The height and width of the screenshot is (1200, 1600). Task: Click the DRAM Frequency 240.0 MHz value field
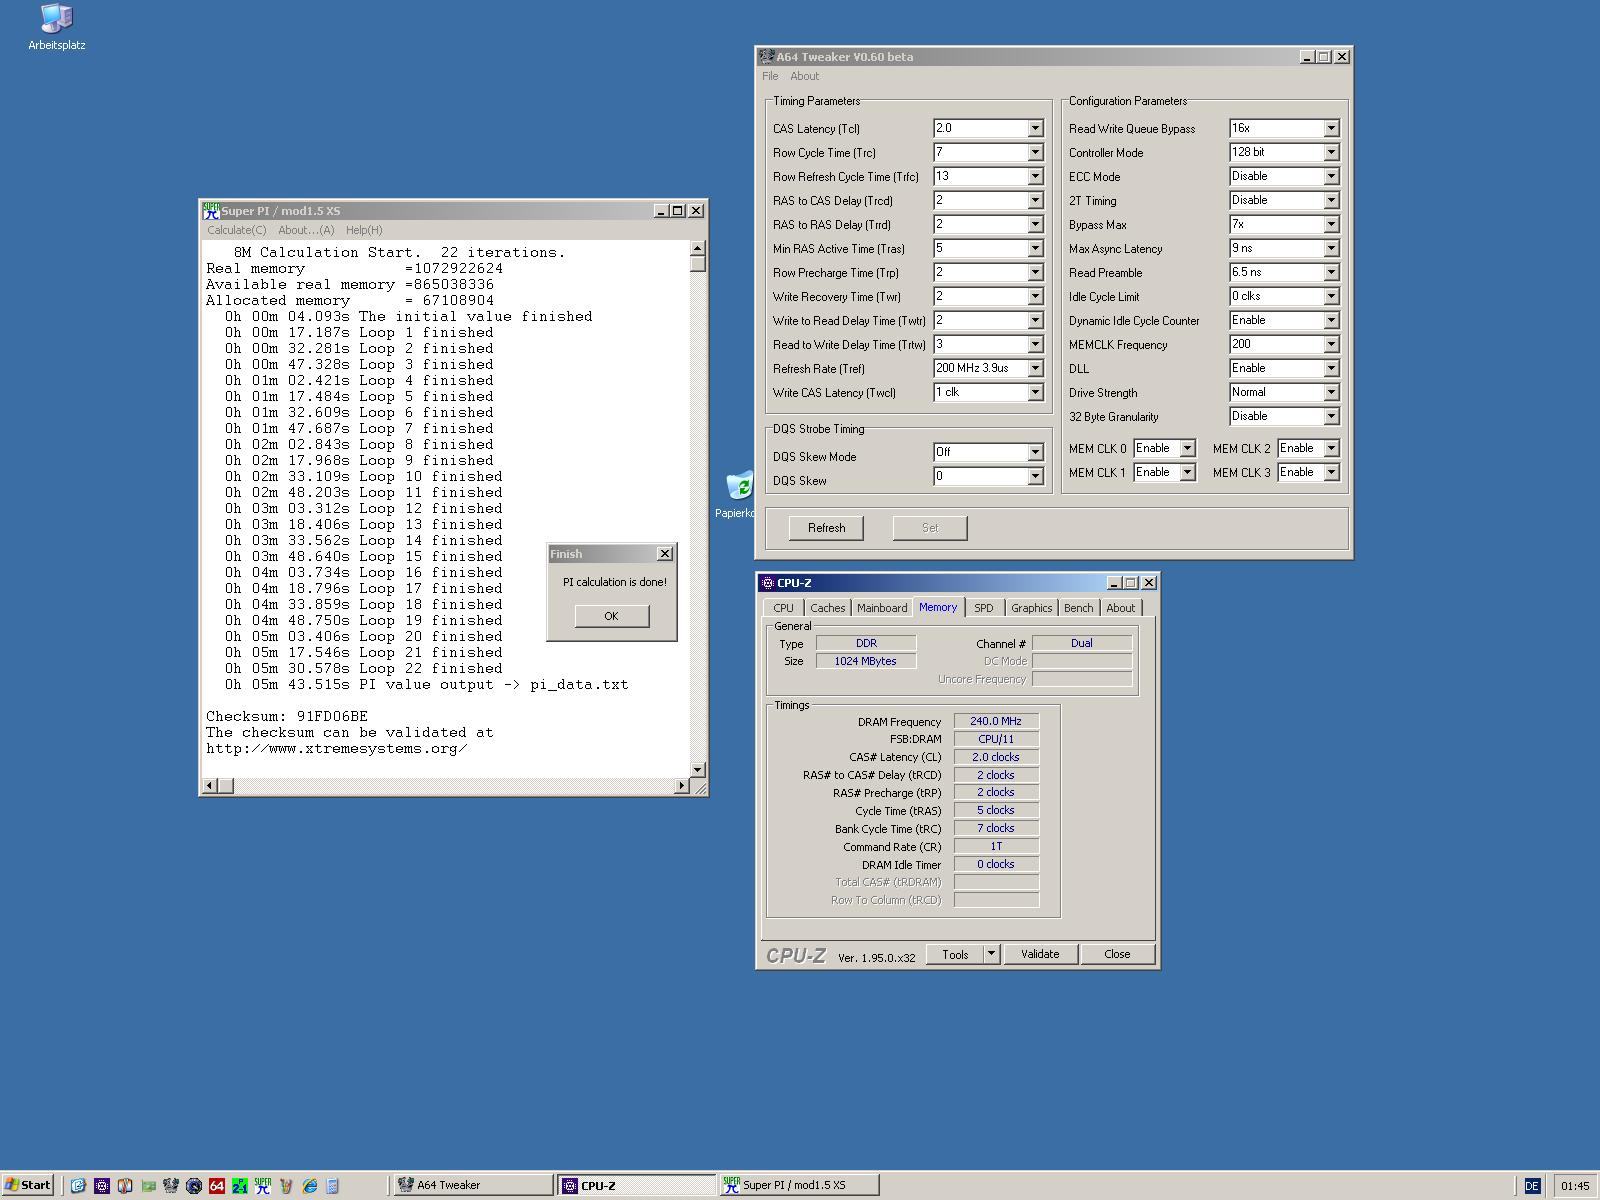click(x=996, y=721)
